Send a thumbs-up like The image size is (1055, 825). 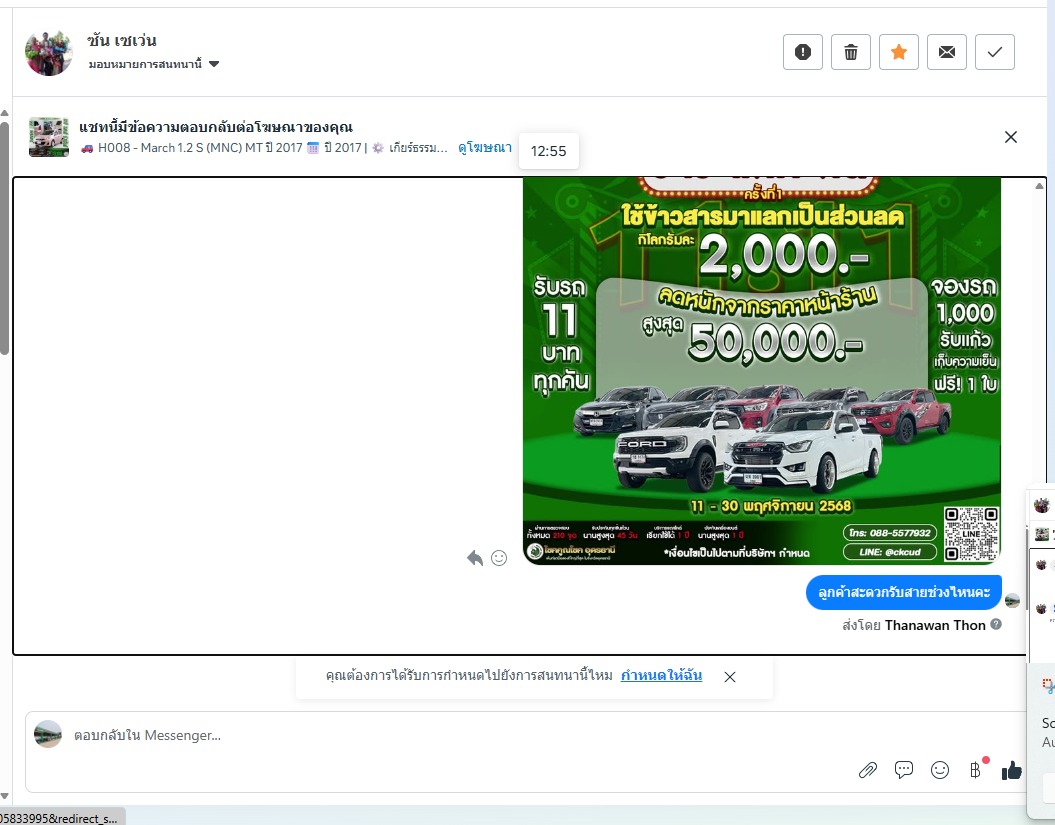(1011, 770)
